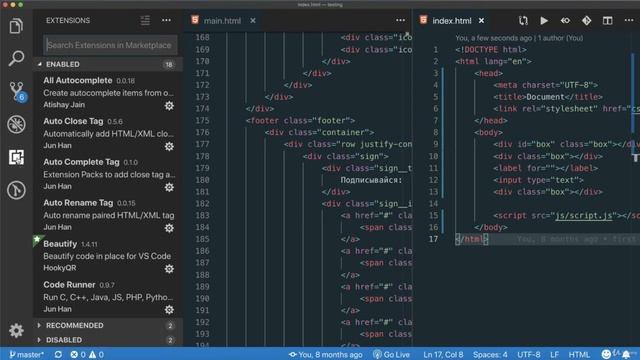
Task: Click the ENABLED count badge 18
Action: point(169,64)
